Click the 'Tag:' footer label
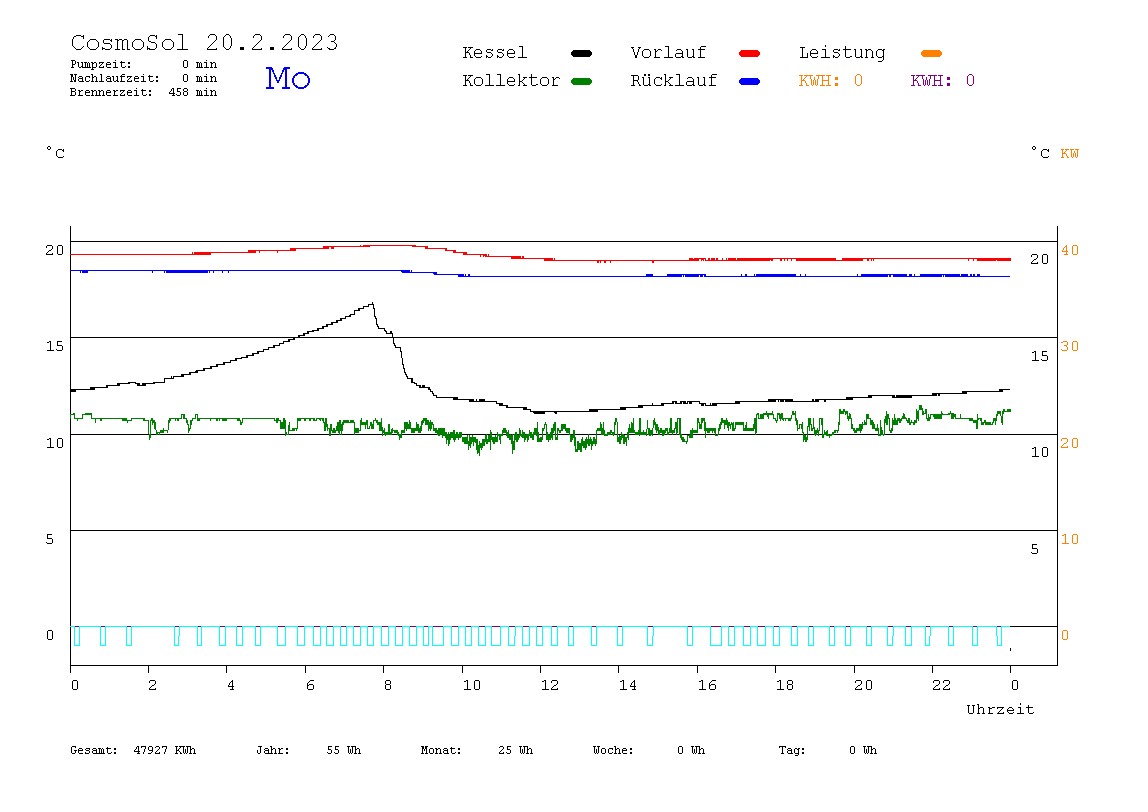 click(x=791, y=750)
